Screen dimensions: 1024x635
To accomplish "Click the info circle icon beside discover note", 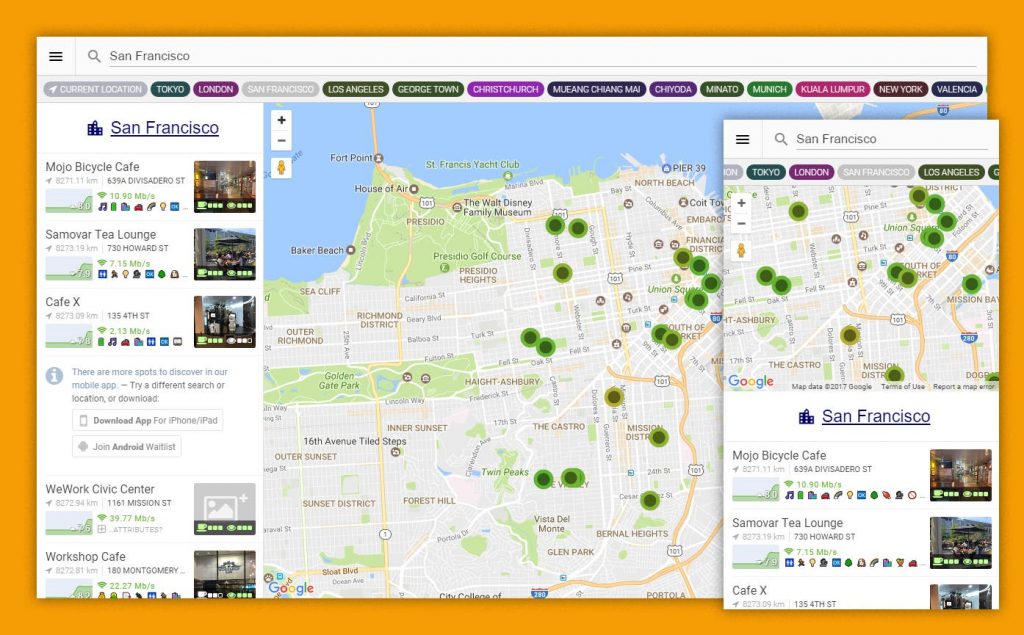I will [x=54, y=376].
